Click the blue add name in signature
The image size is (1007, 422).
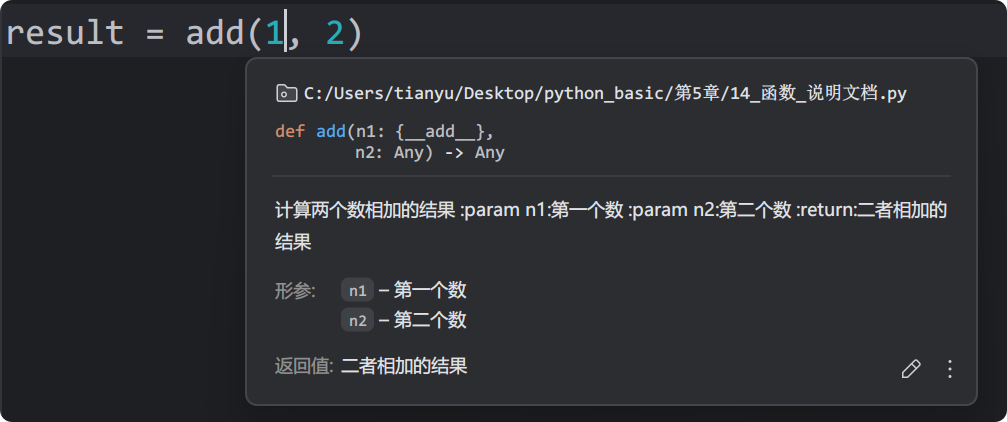(331, 132)
